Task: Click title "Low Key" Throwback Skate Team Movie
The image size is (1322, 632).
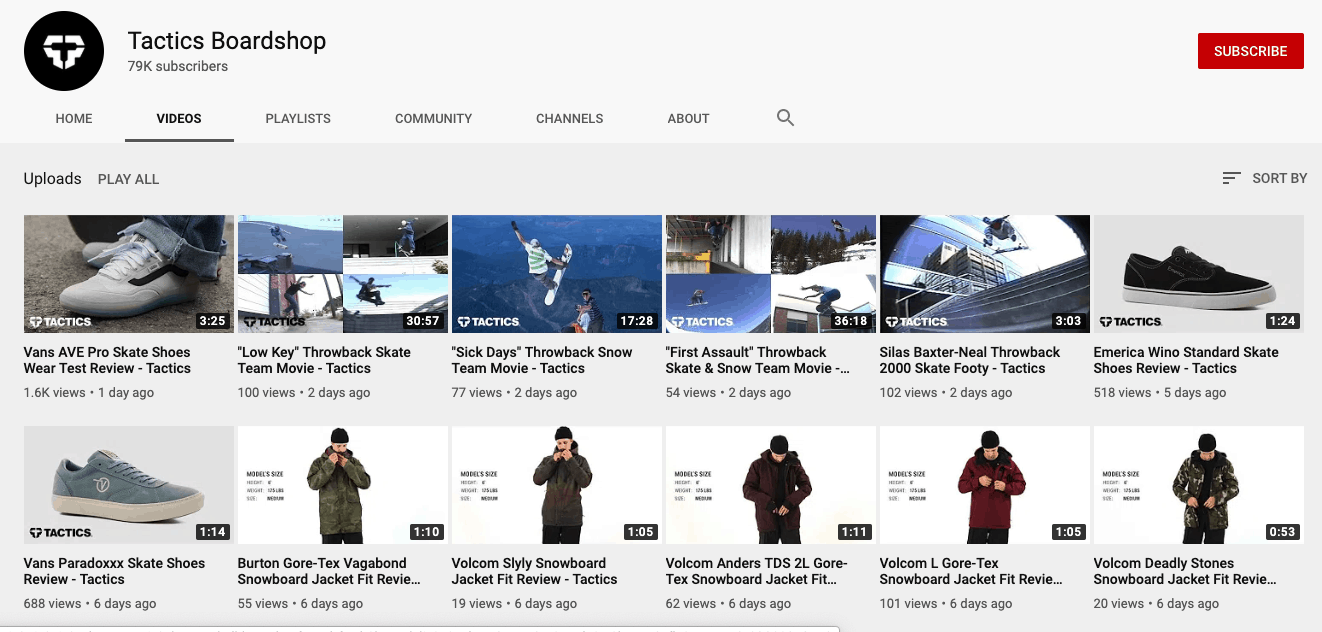Action: pos(324,360)
